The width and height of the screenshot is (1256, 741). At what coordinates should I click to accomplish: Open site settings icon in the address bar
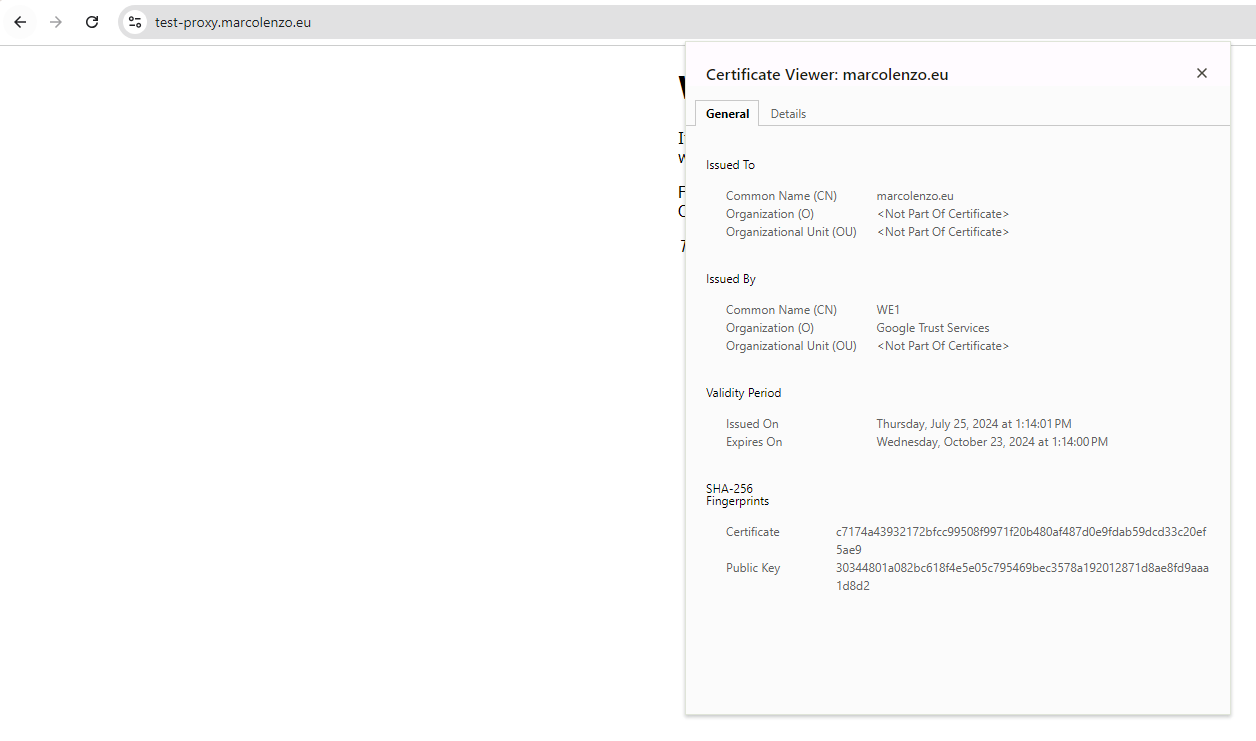click(134, 21)
